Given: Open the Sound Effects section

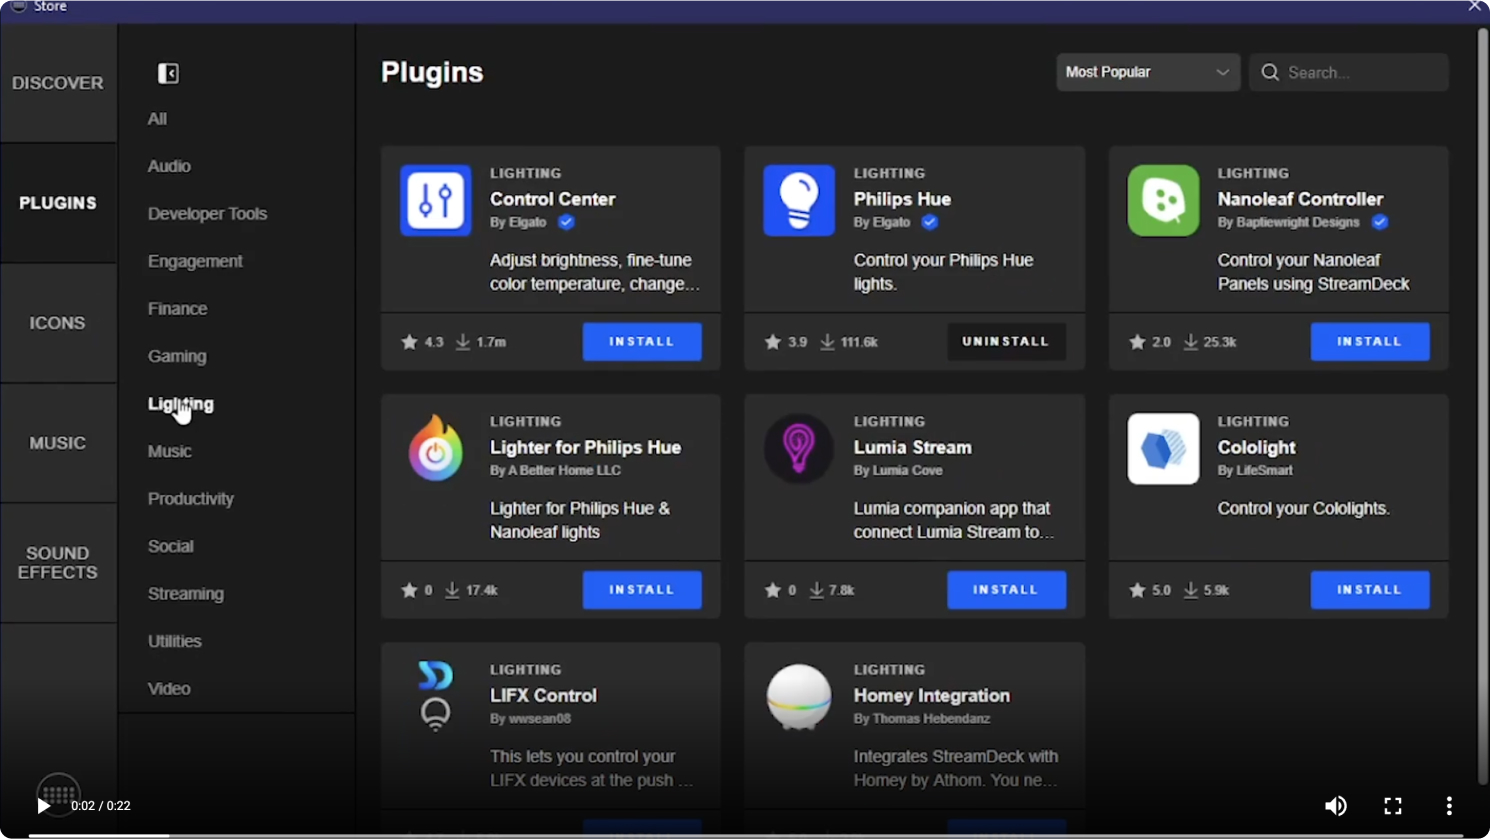Looking at the screenshot, I should click(58, 563).
